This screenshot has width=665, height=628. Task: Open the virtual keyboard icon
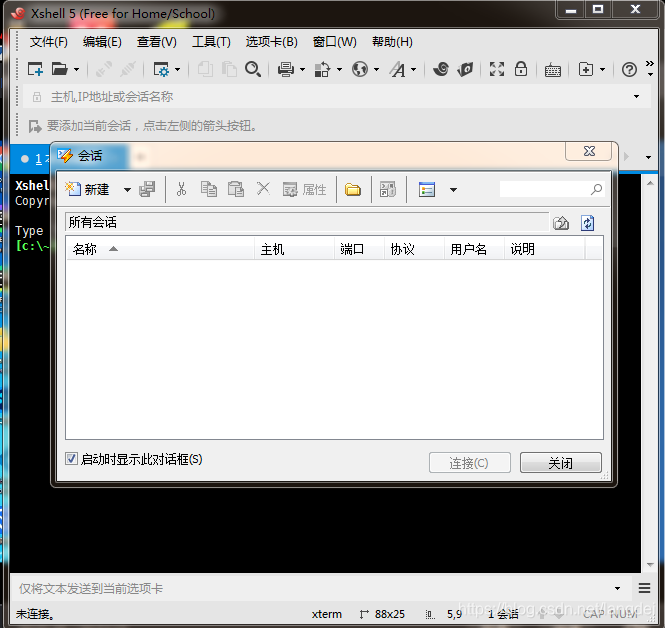pos(553,70)
